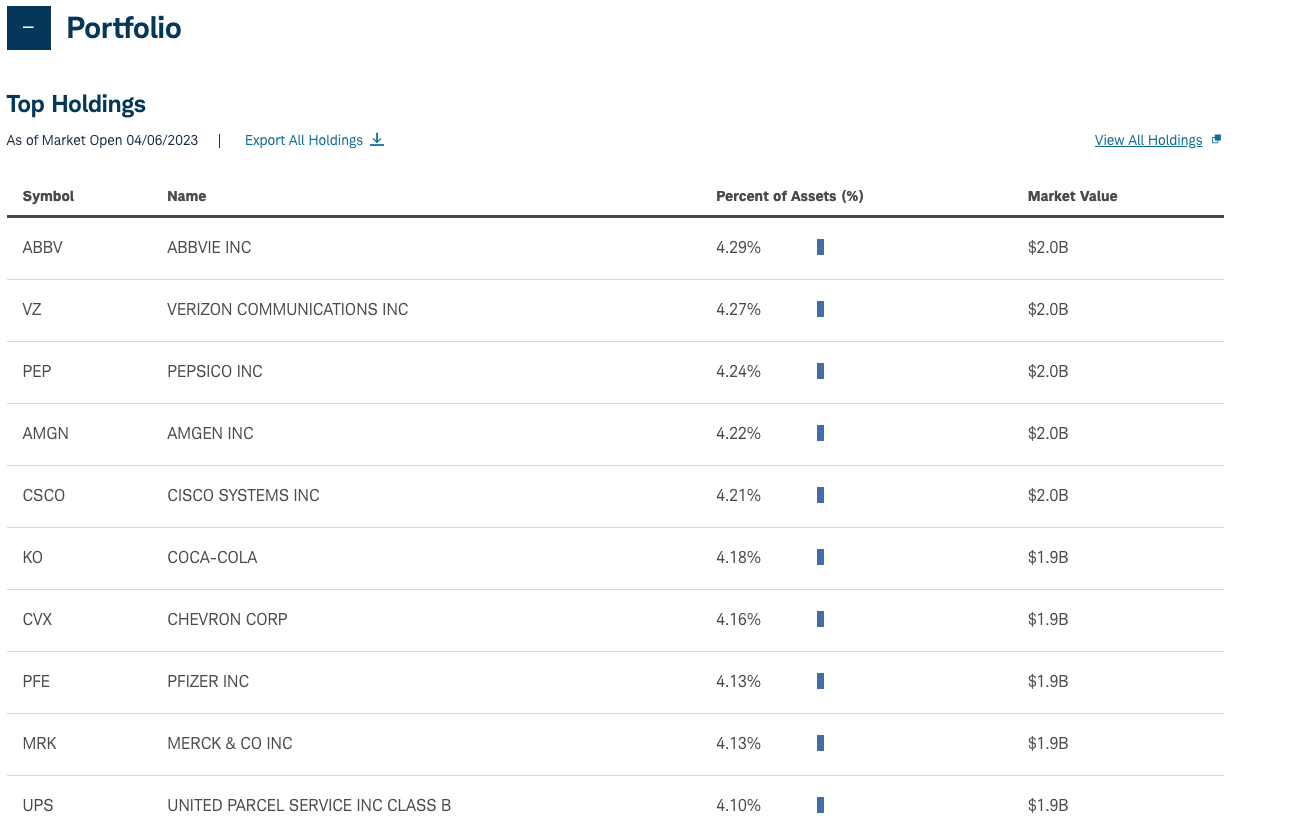The image size is (1292, 824).
Task: Click the 4.21% value for CSCO
Action: (x=738, y=495)
